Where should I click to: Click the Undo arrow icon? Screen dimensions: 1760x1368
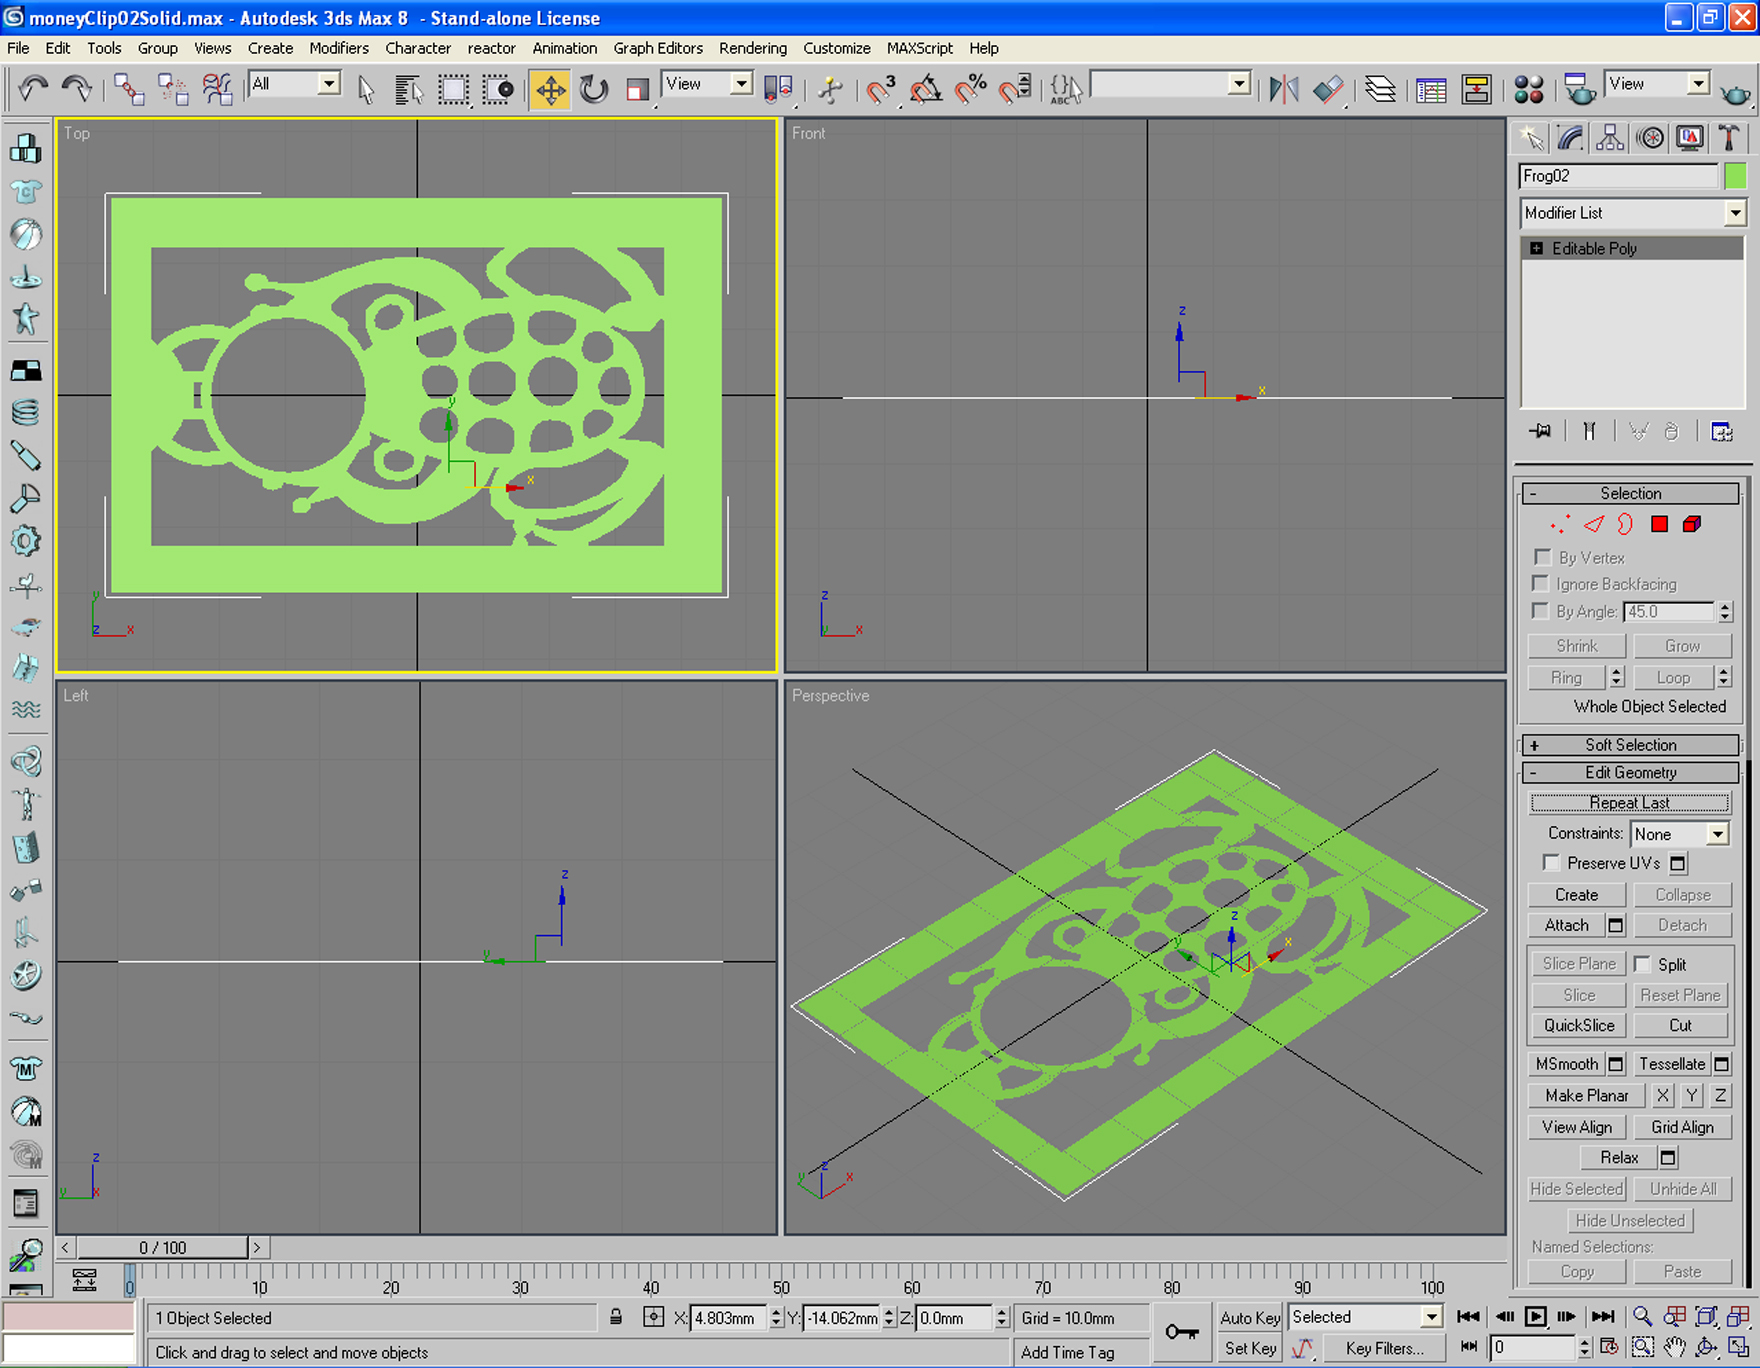33,90
